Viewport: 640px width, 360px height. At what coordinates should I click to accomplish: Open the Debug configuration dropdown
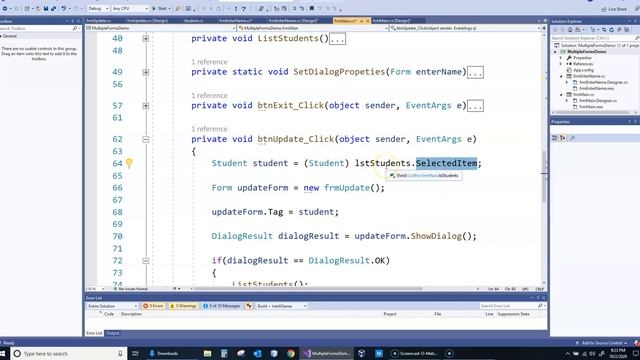(x=98, y=9)
